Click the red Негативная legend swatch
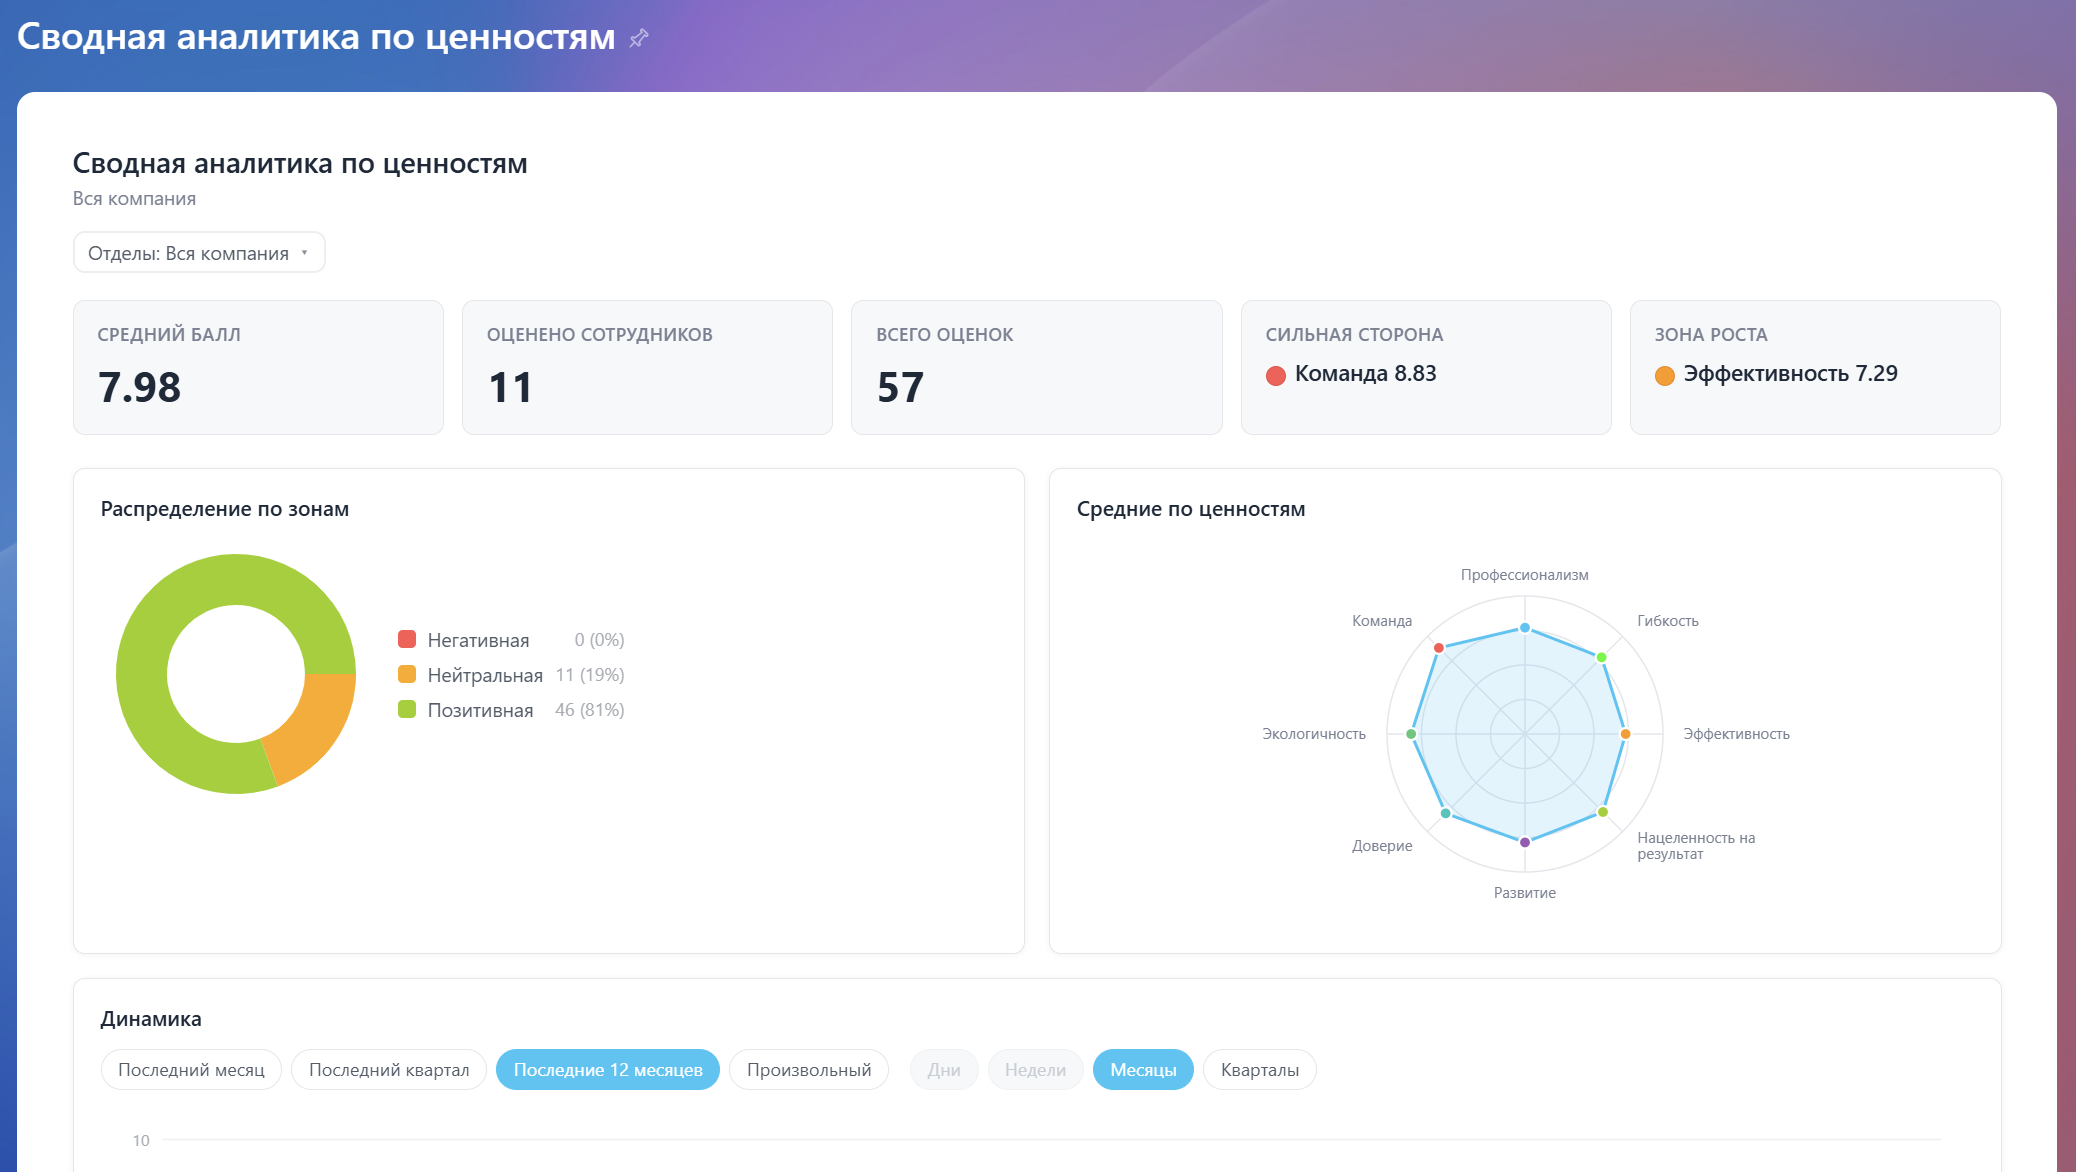 coord(407,639)
